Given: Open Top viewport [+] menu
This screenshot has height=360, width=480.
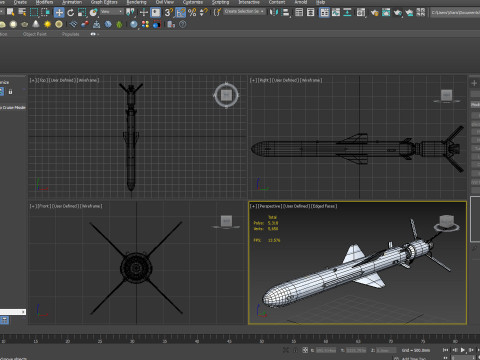Looking at the screenshot, I should click(x=33, y=80).
